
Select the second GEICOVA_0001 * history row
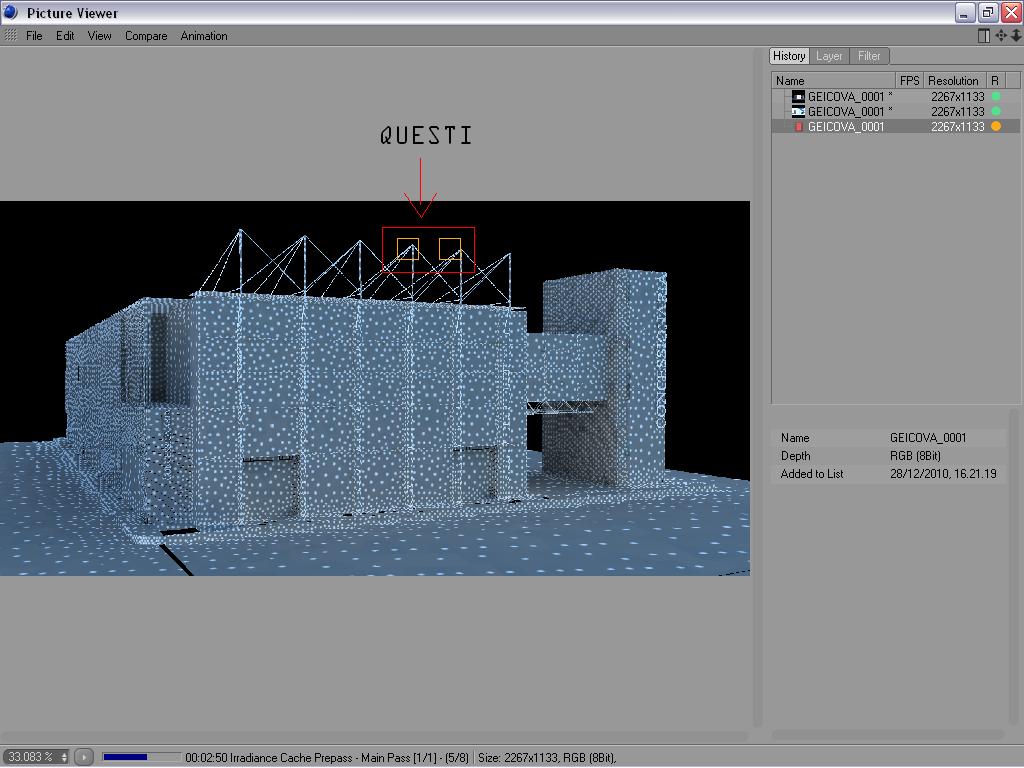[x=895, y=112]
